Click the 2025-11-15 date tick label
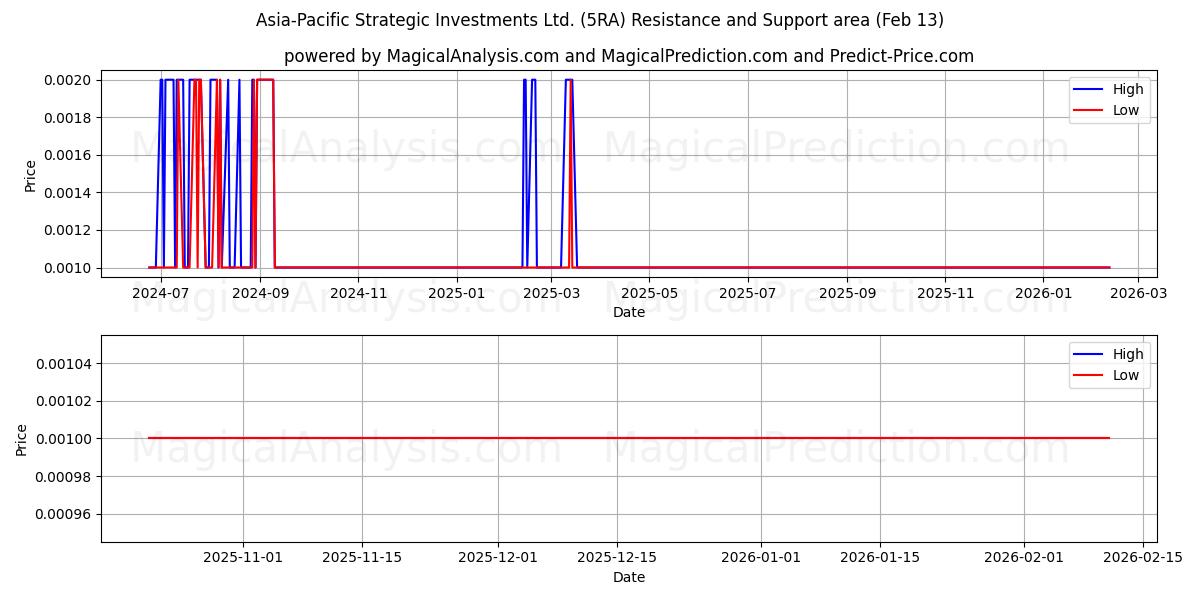This screenshot has height=600, width=1200. pos(362,559)
